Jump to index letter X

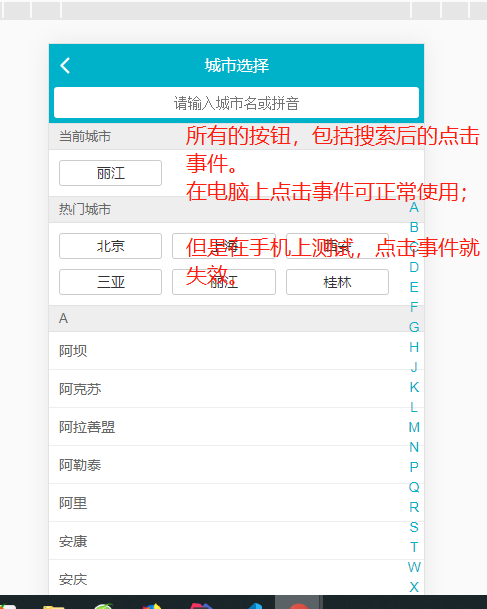414,587
